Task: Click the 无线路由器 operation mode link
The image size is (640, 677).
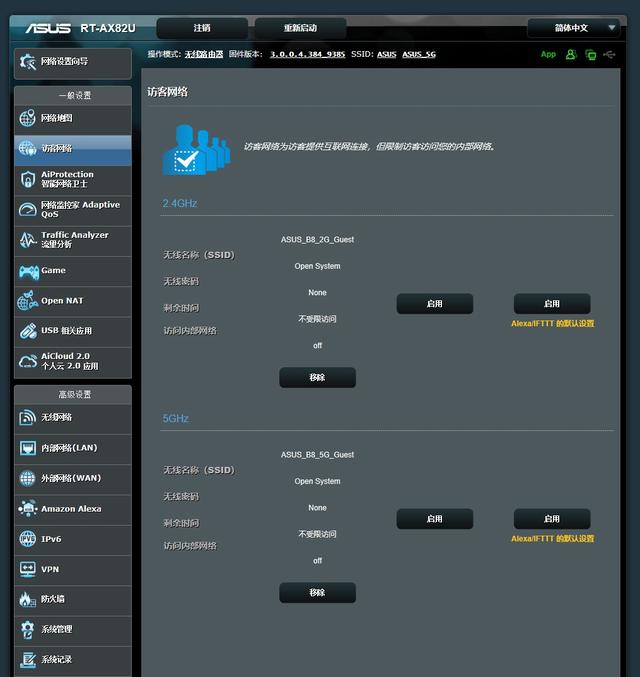Action: [x=204, y=54]
